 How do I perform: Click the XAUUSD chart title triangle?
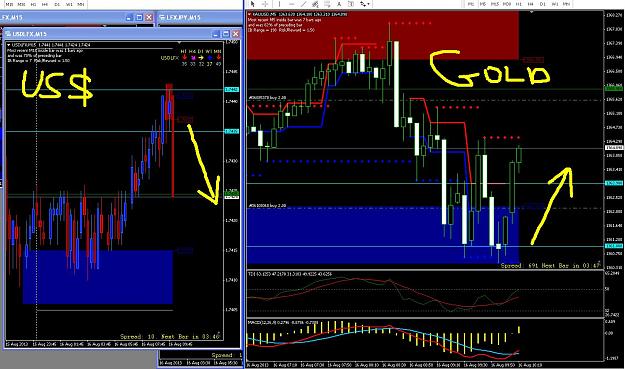(x=250, y=14)
